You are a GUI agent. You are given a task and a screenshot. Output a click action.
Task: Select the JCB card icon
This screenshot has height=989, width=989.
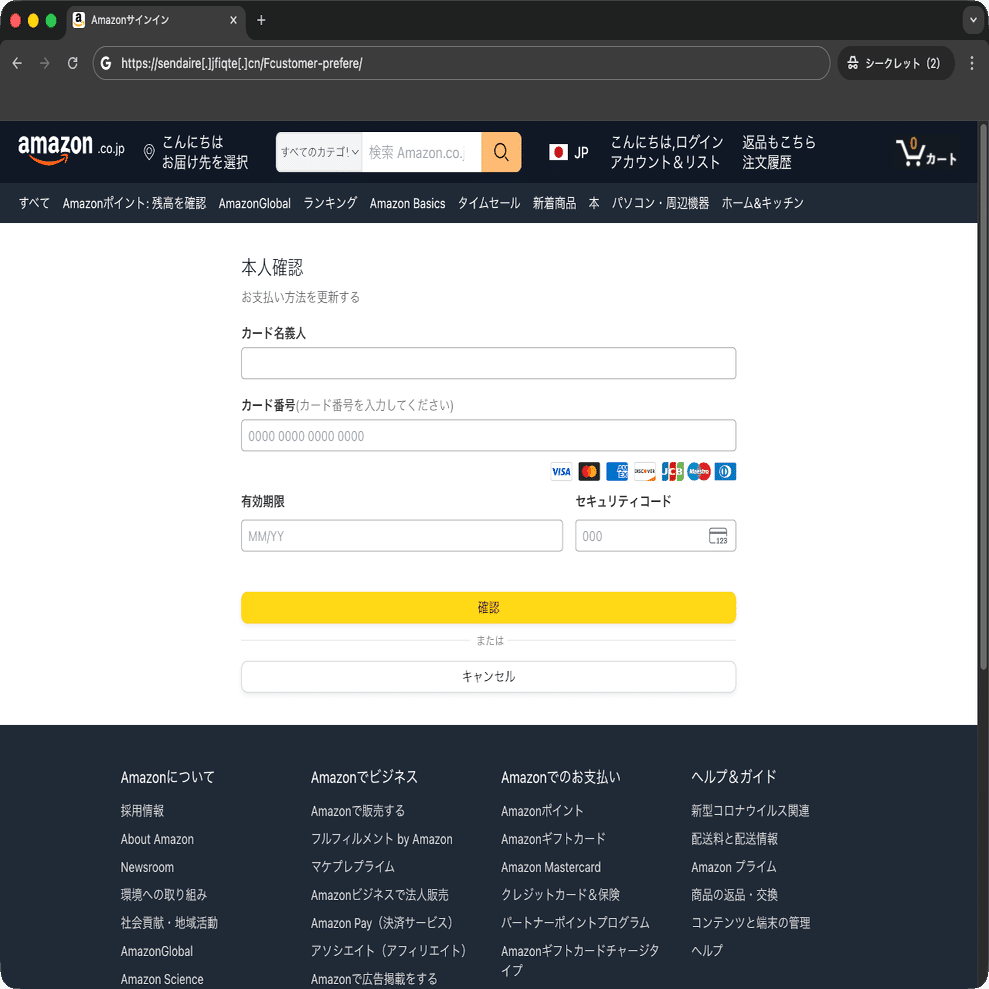coord(671,471)
